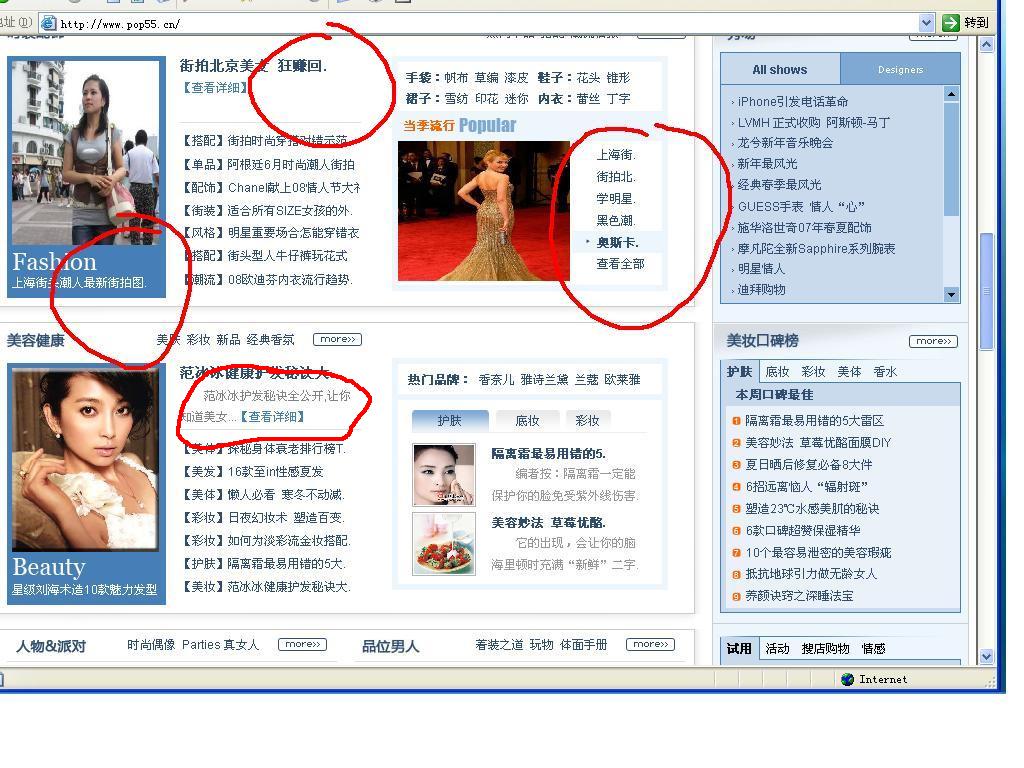Click the Popular red carpet photo
The image size is (1024, 768).
point(483,211)
